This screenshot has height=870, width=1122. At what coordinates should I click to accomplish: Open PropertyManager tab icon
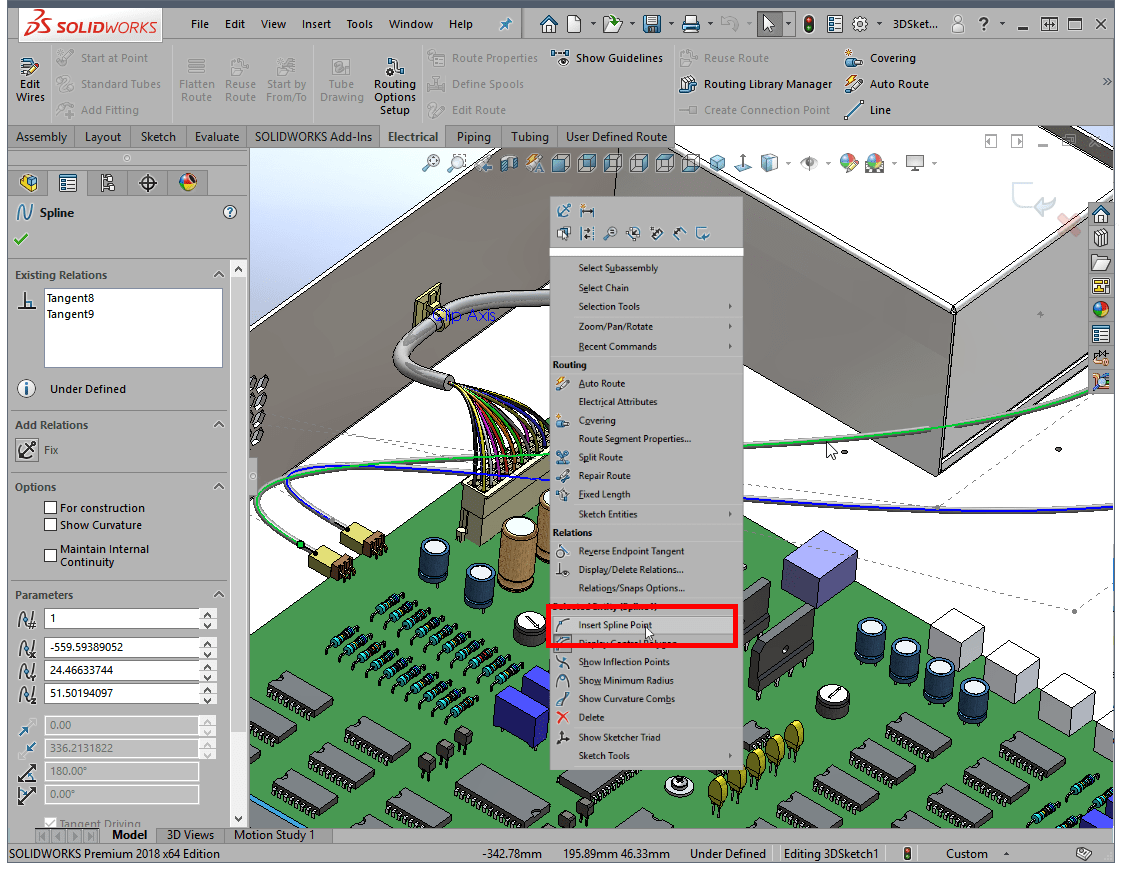coord(68,183)
